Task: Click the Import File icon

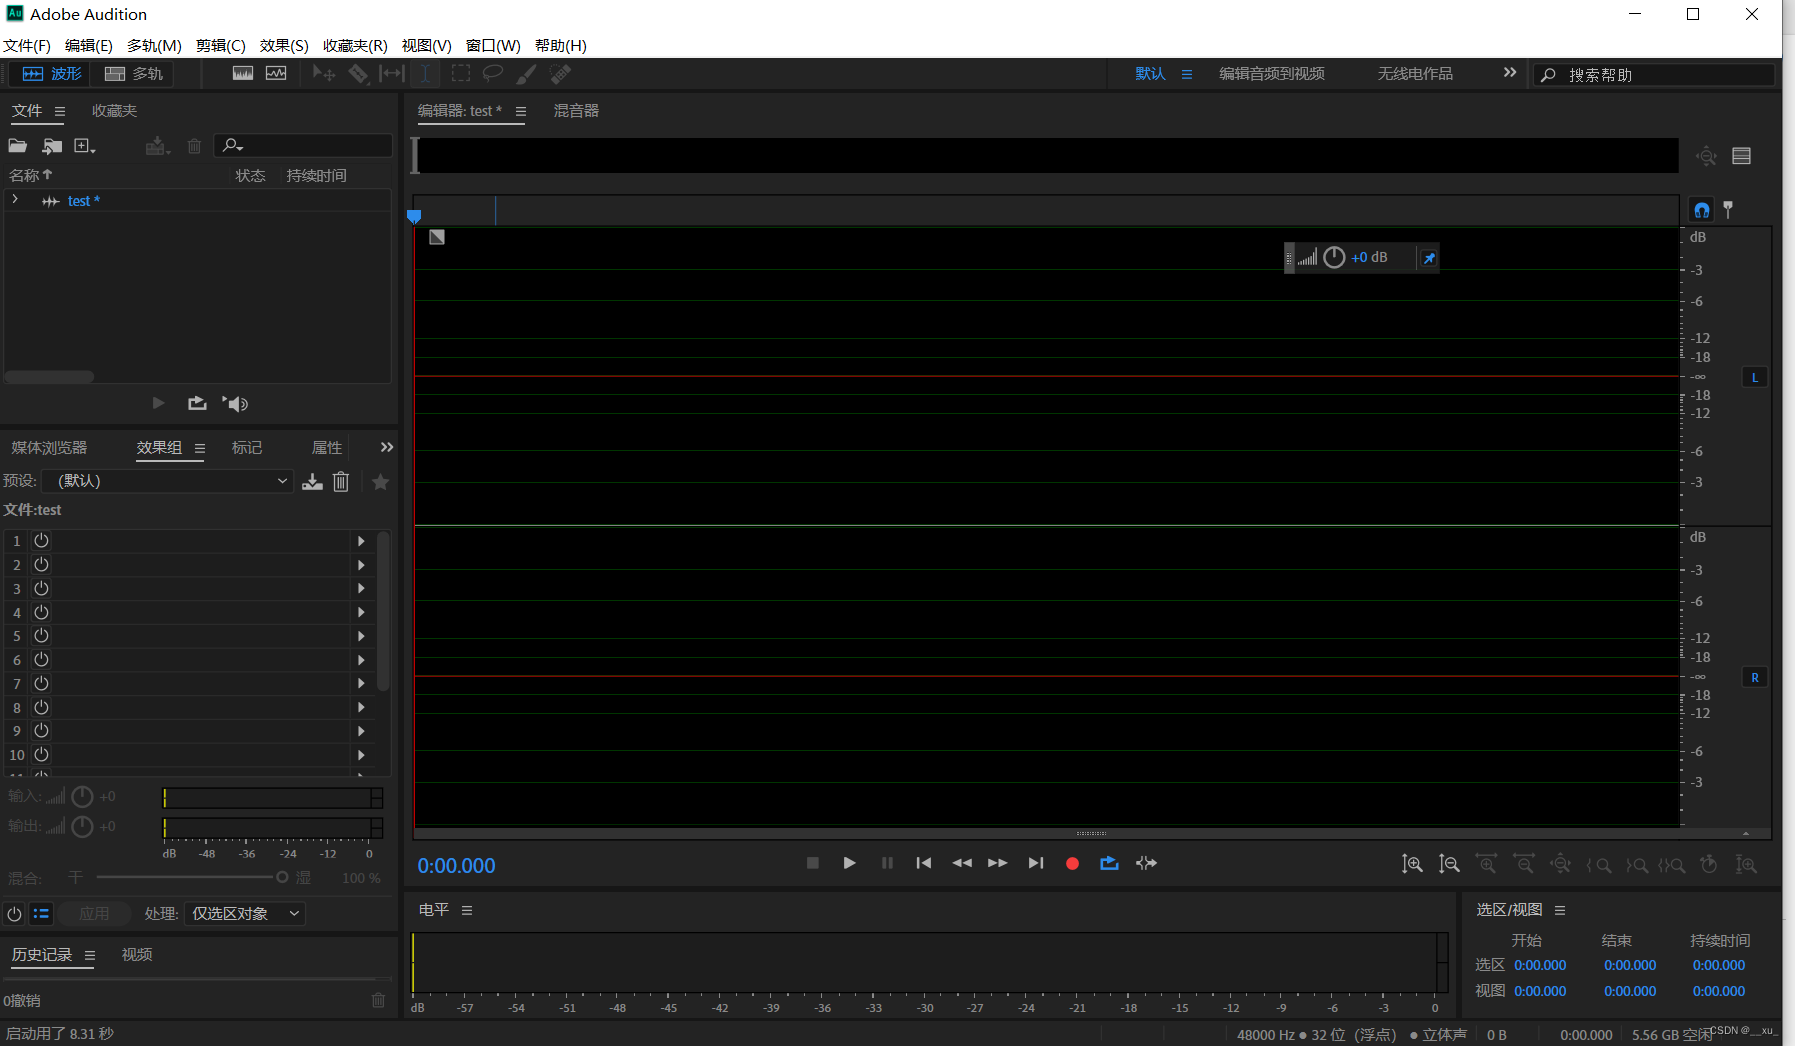Action: coord(52,146)
